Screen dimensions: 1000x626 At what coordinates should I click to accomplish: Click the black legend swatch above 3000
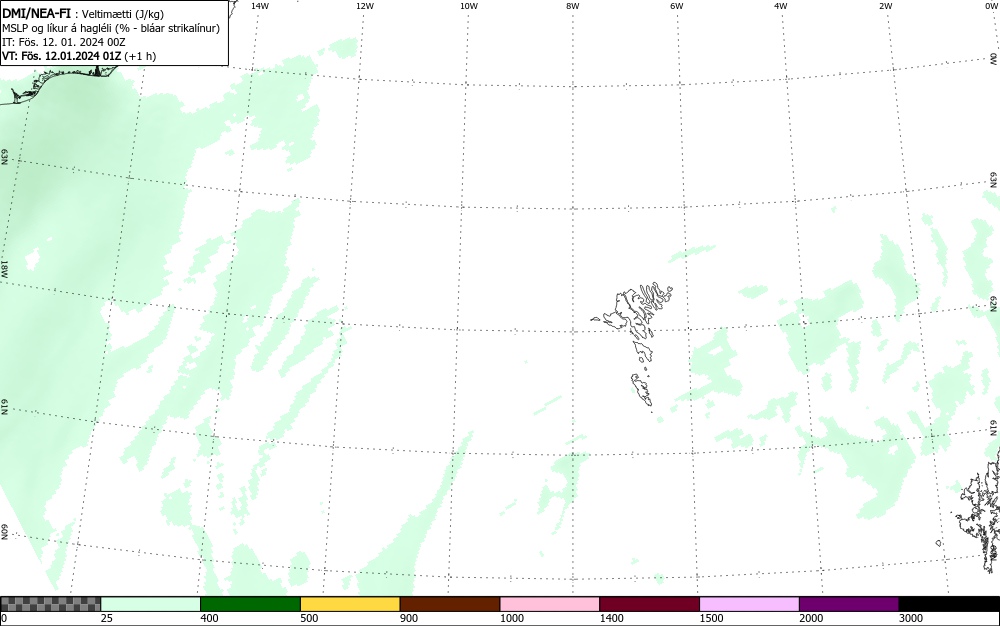pos(949,604)
